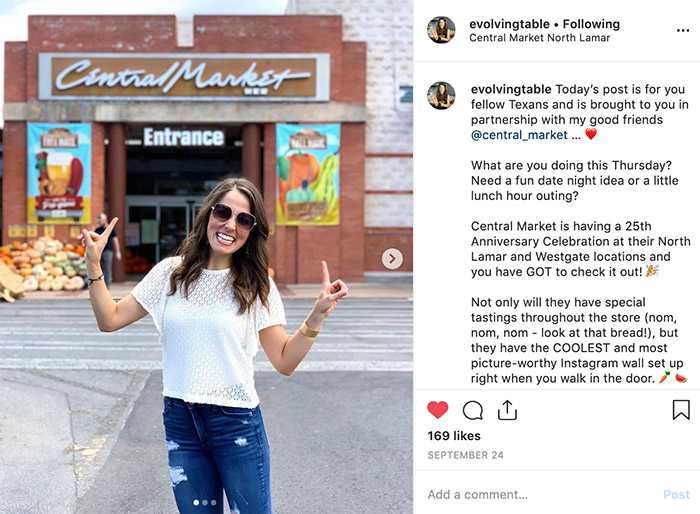
Task: Share the post with the share icon
Action: [x=507, y=410]
